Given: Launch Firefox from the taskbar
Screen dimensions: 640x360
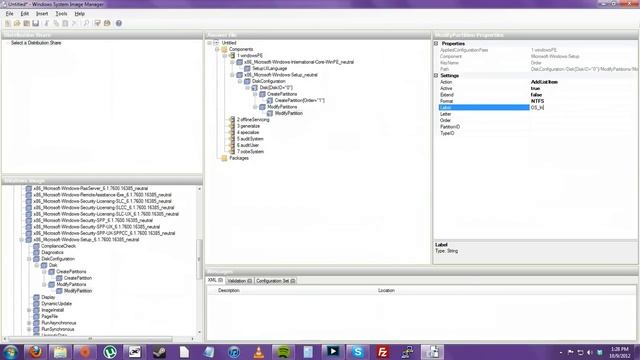Looking at the screenshot, I should click(x=36, y=352).
